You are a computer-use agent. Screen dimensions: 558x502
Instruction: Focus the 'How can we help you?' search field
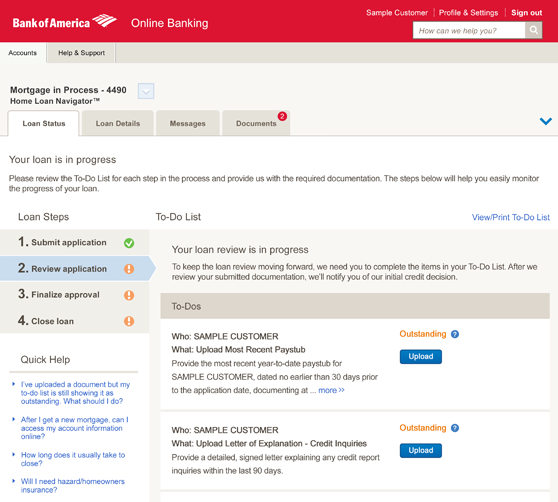click(x=469, y=30)
